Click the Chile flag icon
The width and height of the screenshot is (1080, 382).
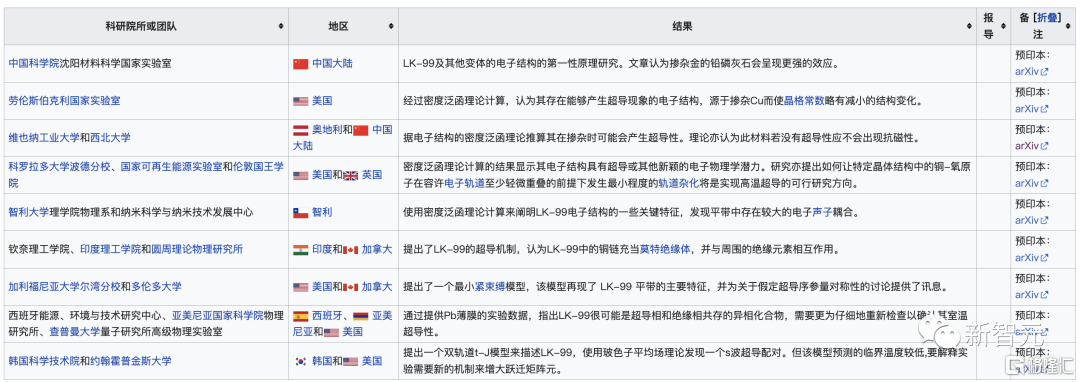(x=300, y=213)
